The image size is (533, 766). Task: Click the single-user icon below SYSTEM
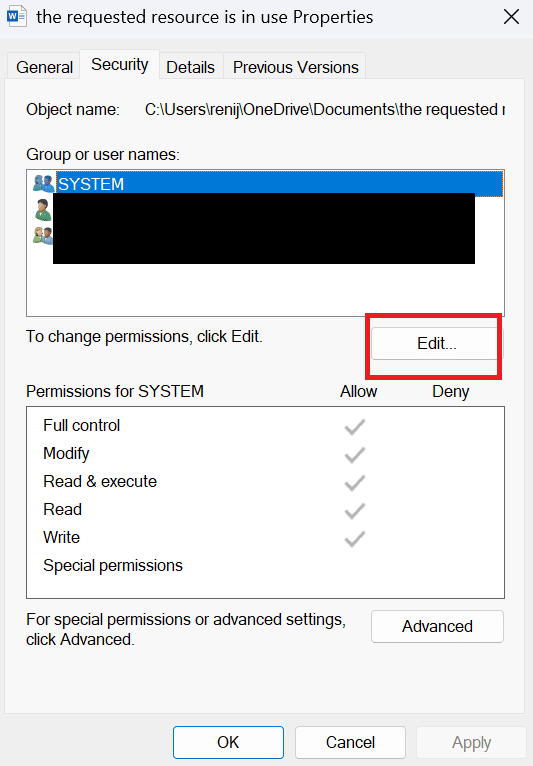[x=43, y=210]
